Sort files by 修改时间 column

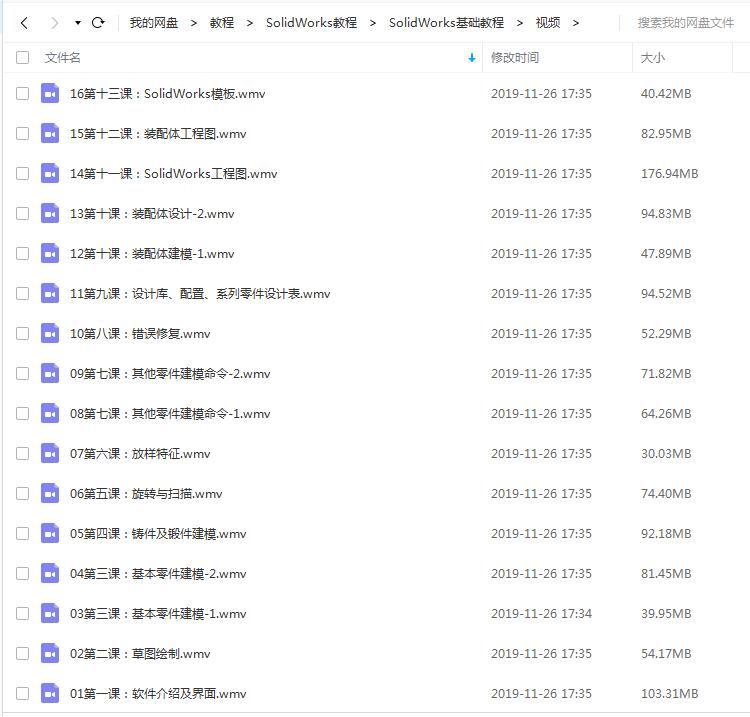pos(515,57)
